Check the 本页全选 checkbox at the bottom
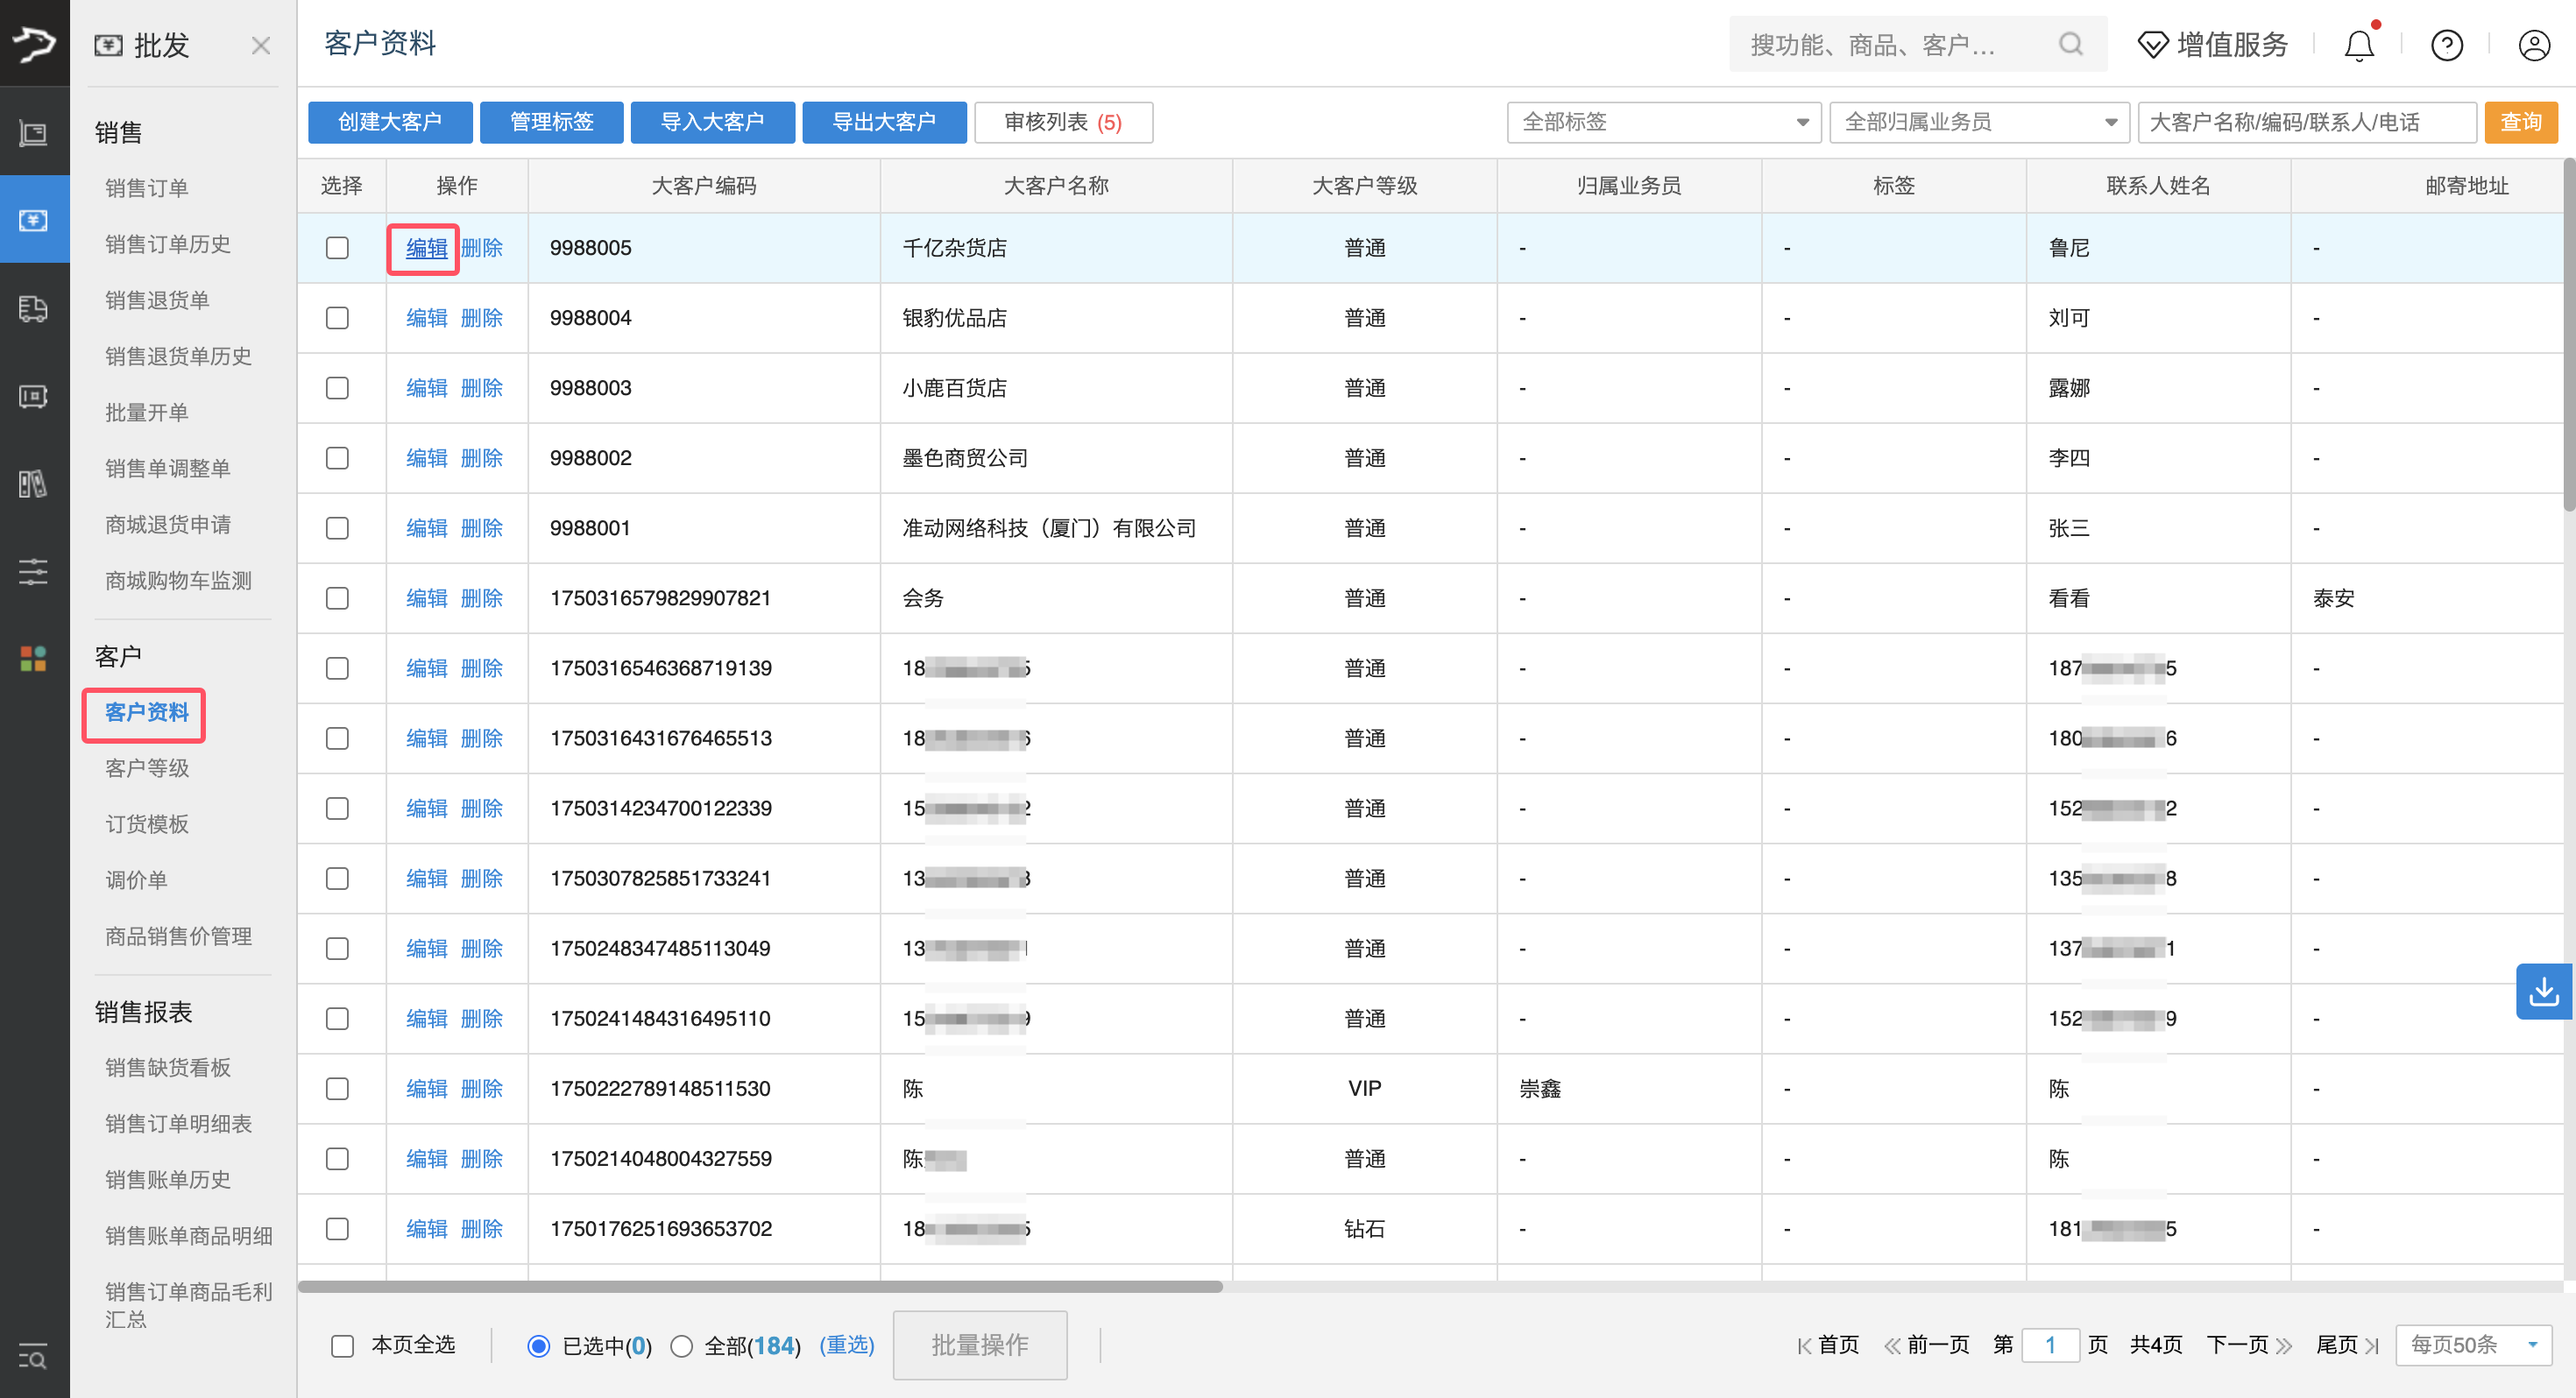The width and height of the screenshot is (2576, 1398). click(341, 1345)
